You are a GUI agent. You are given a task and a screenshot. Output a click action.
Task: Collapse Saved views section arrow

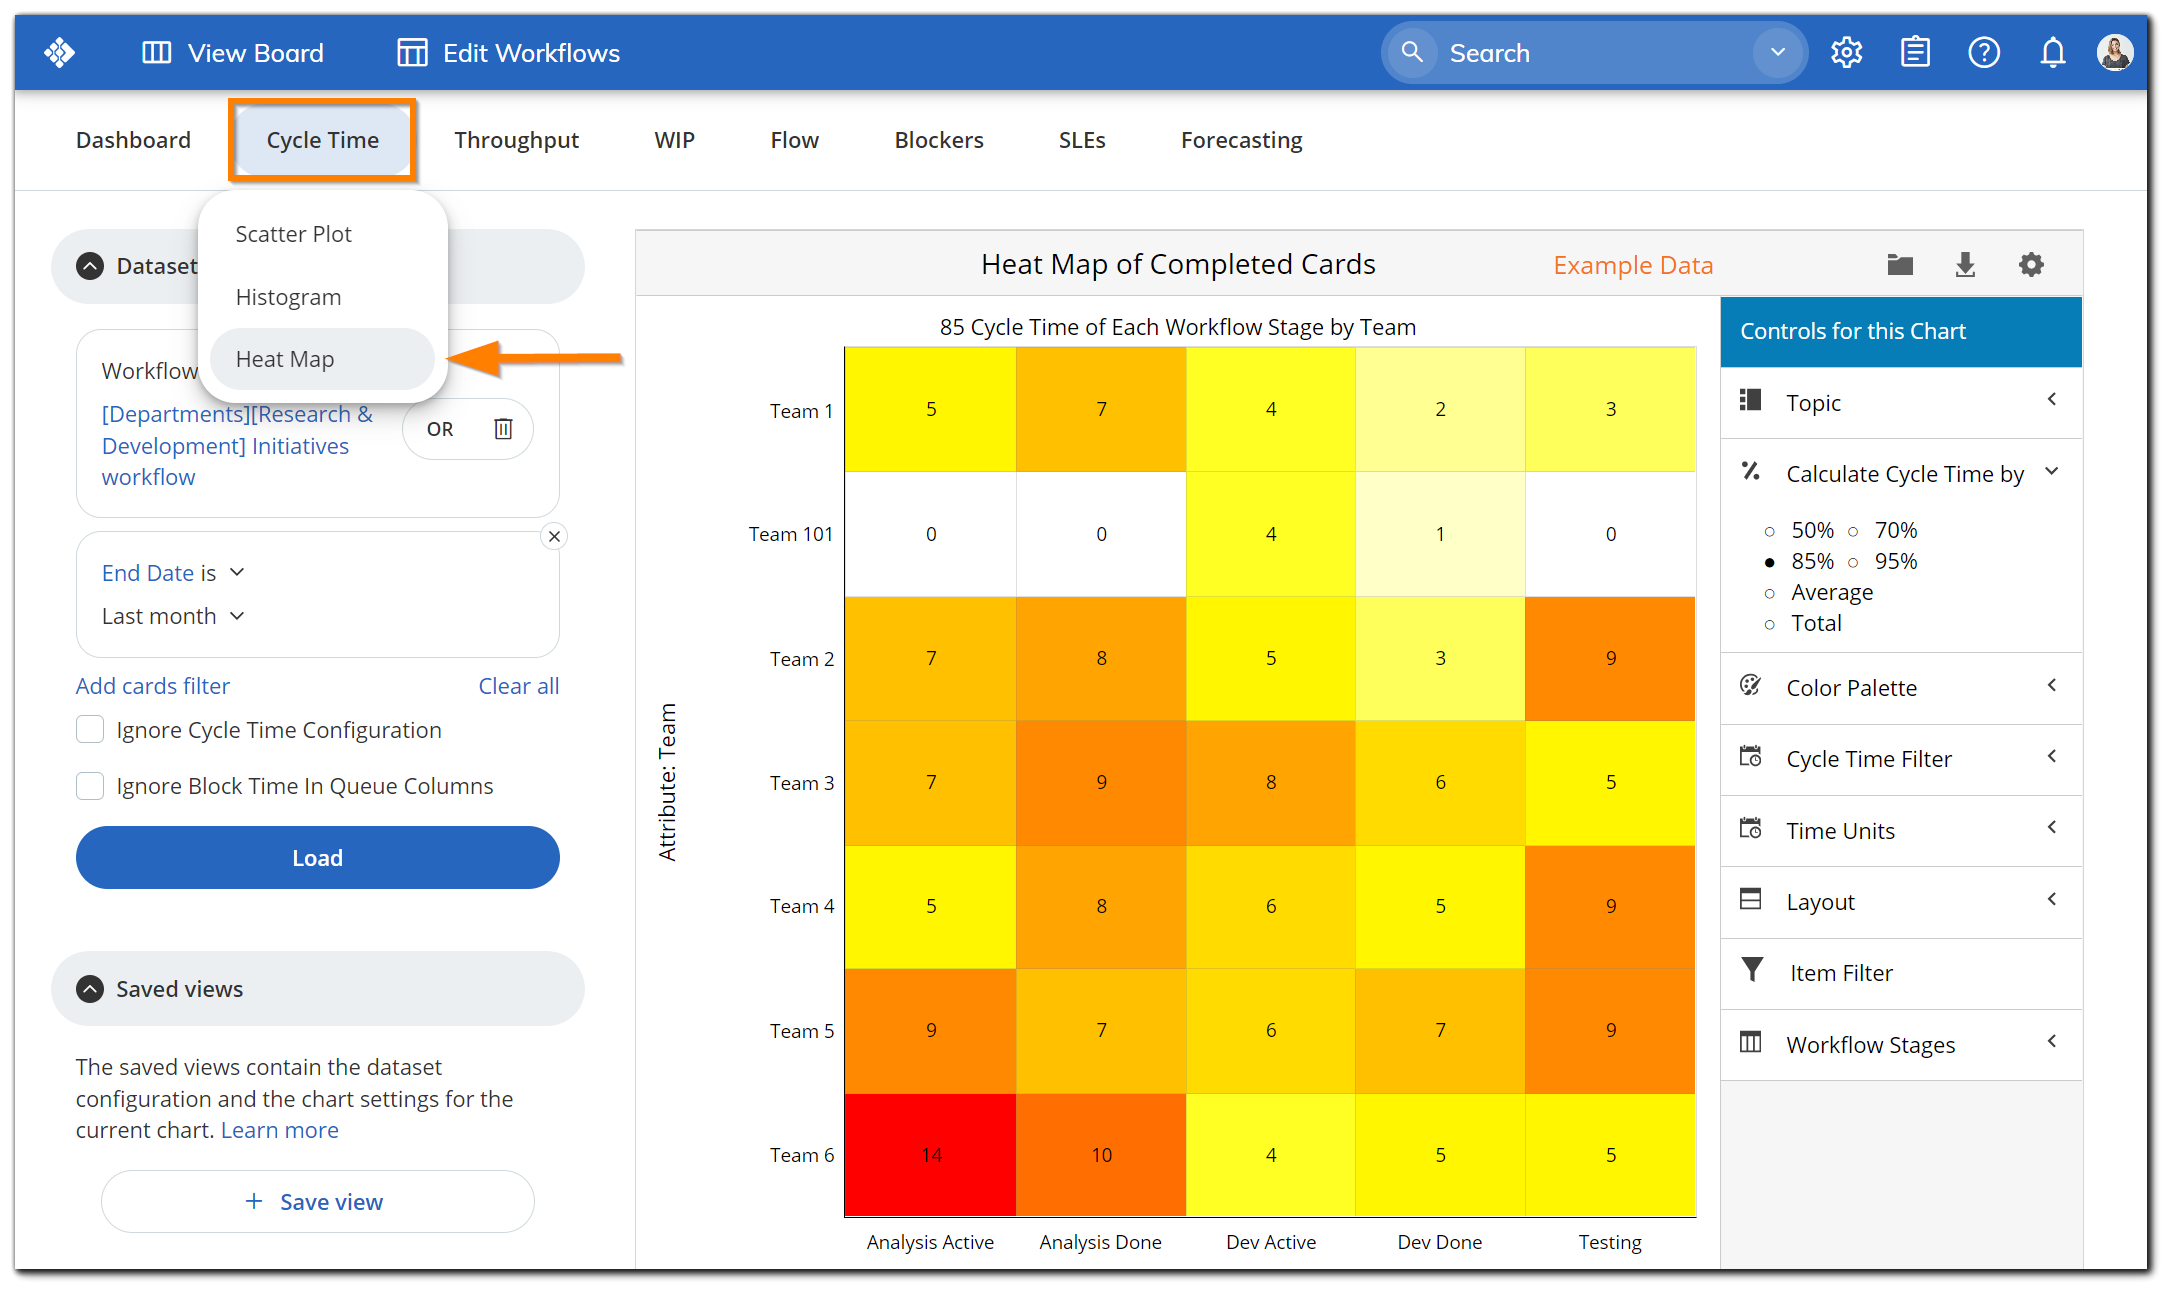coord(90,989)
